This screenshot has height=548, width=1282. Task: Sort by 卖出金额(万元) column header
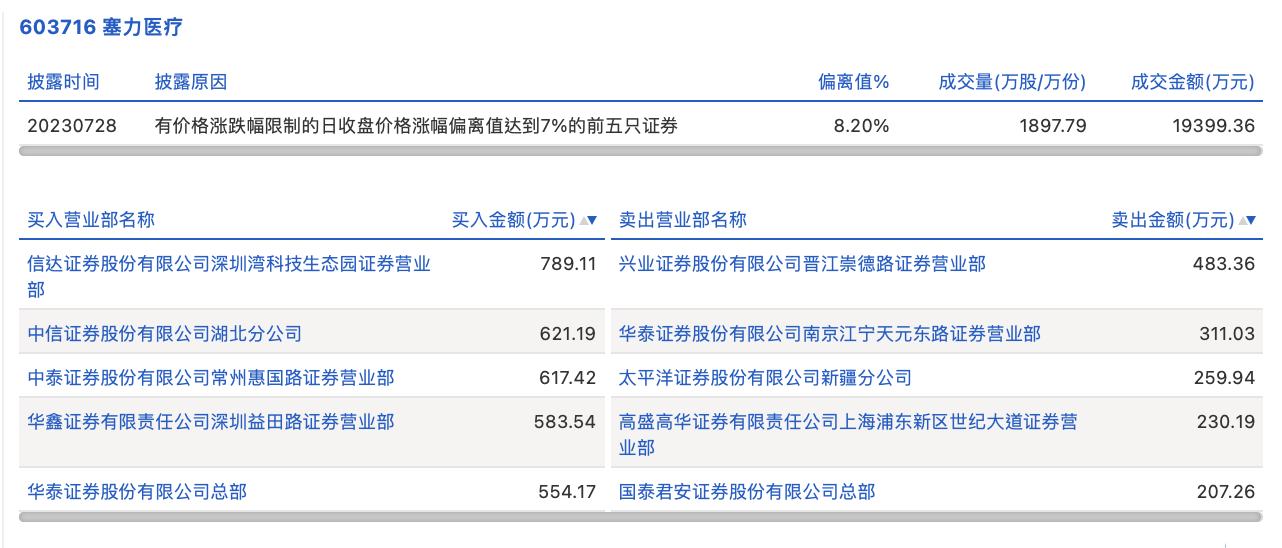pos(1172,220)
